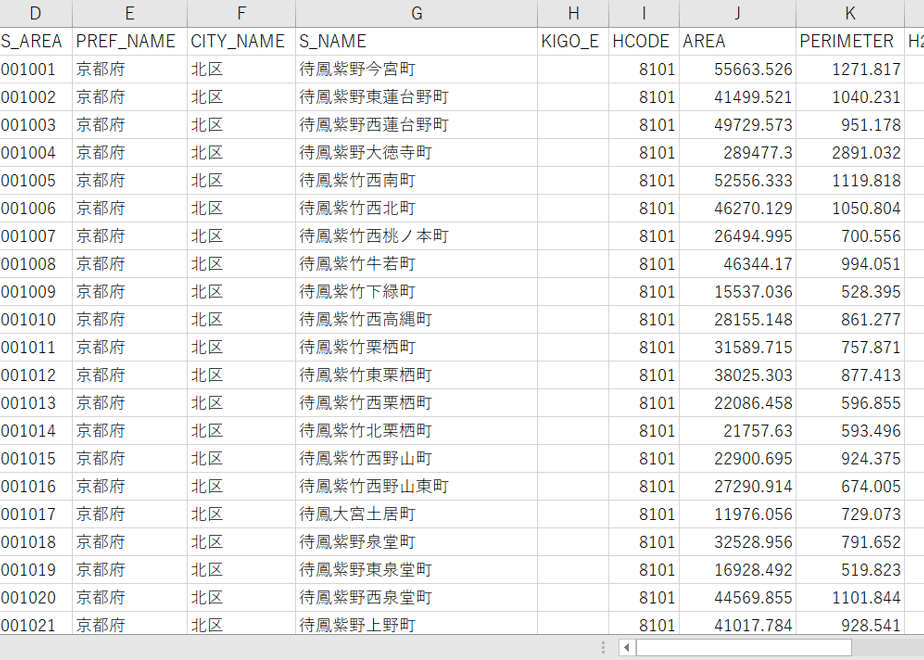Select column D header

tap(35, 13)
